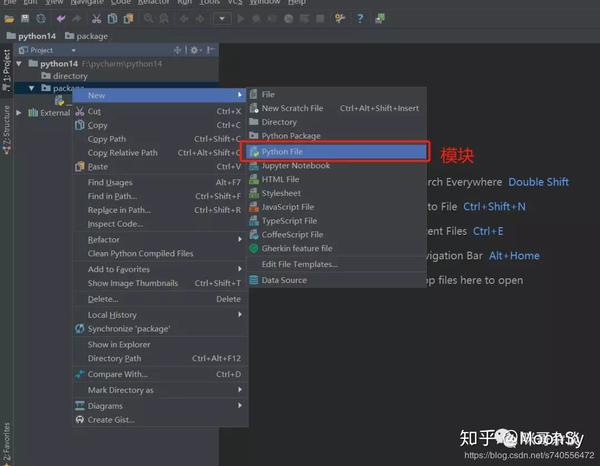Select Find in Path... menu entry
Viewport: 600px width, 466px height.
click(159, 196)
